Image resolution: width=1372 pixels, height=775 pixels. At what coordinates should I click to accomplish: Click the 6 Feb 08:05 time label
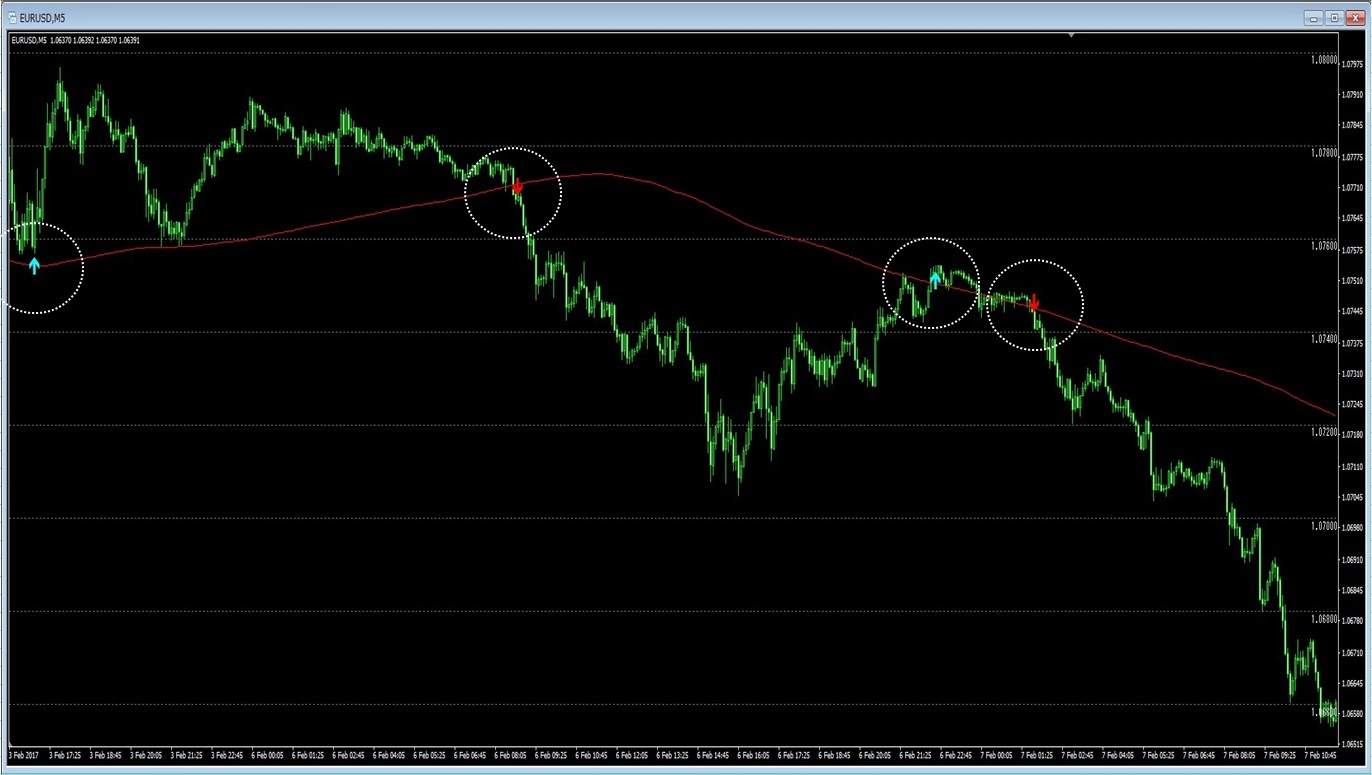point(511,756)
